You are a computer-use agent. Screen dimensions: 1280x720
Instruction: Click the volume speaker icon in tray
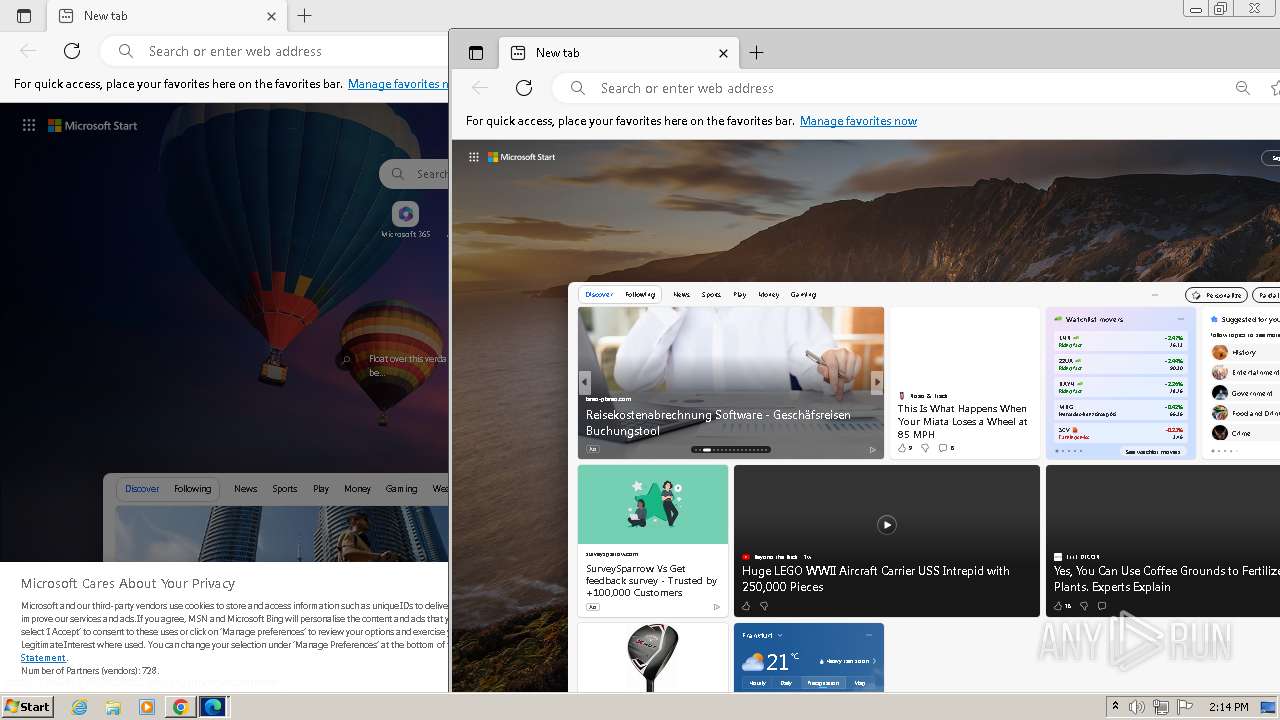pyautogui.click(x=1137, y=707)
